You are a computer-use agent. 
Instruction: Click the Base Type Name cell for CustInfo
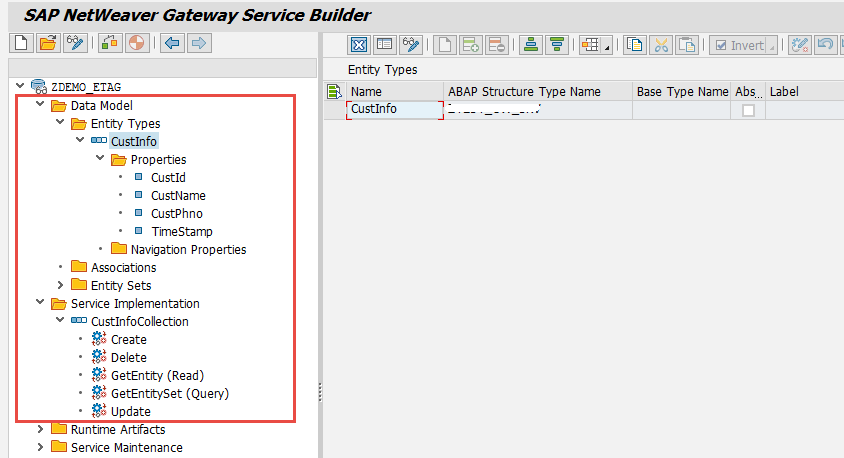(x=681, y=110)
